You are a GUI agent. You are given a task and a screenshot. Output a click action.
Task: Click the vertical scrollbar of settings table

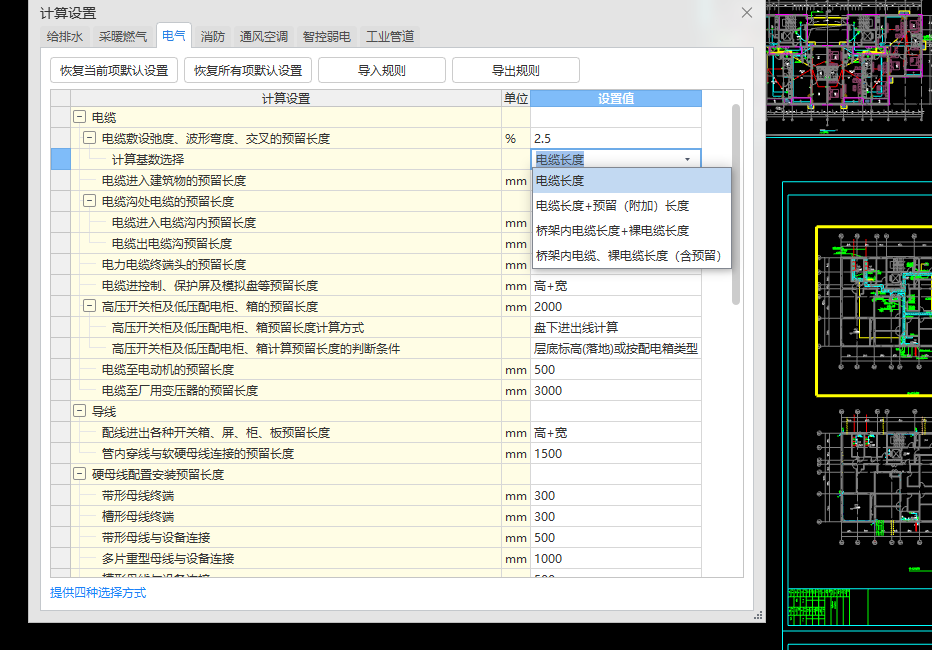[736, 204]
